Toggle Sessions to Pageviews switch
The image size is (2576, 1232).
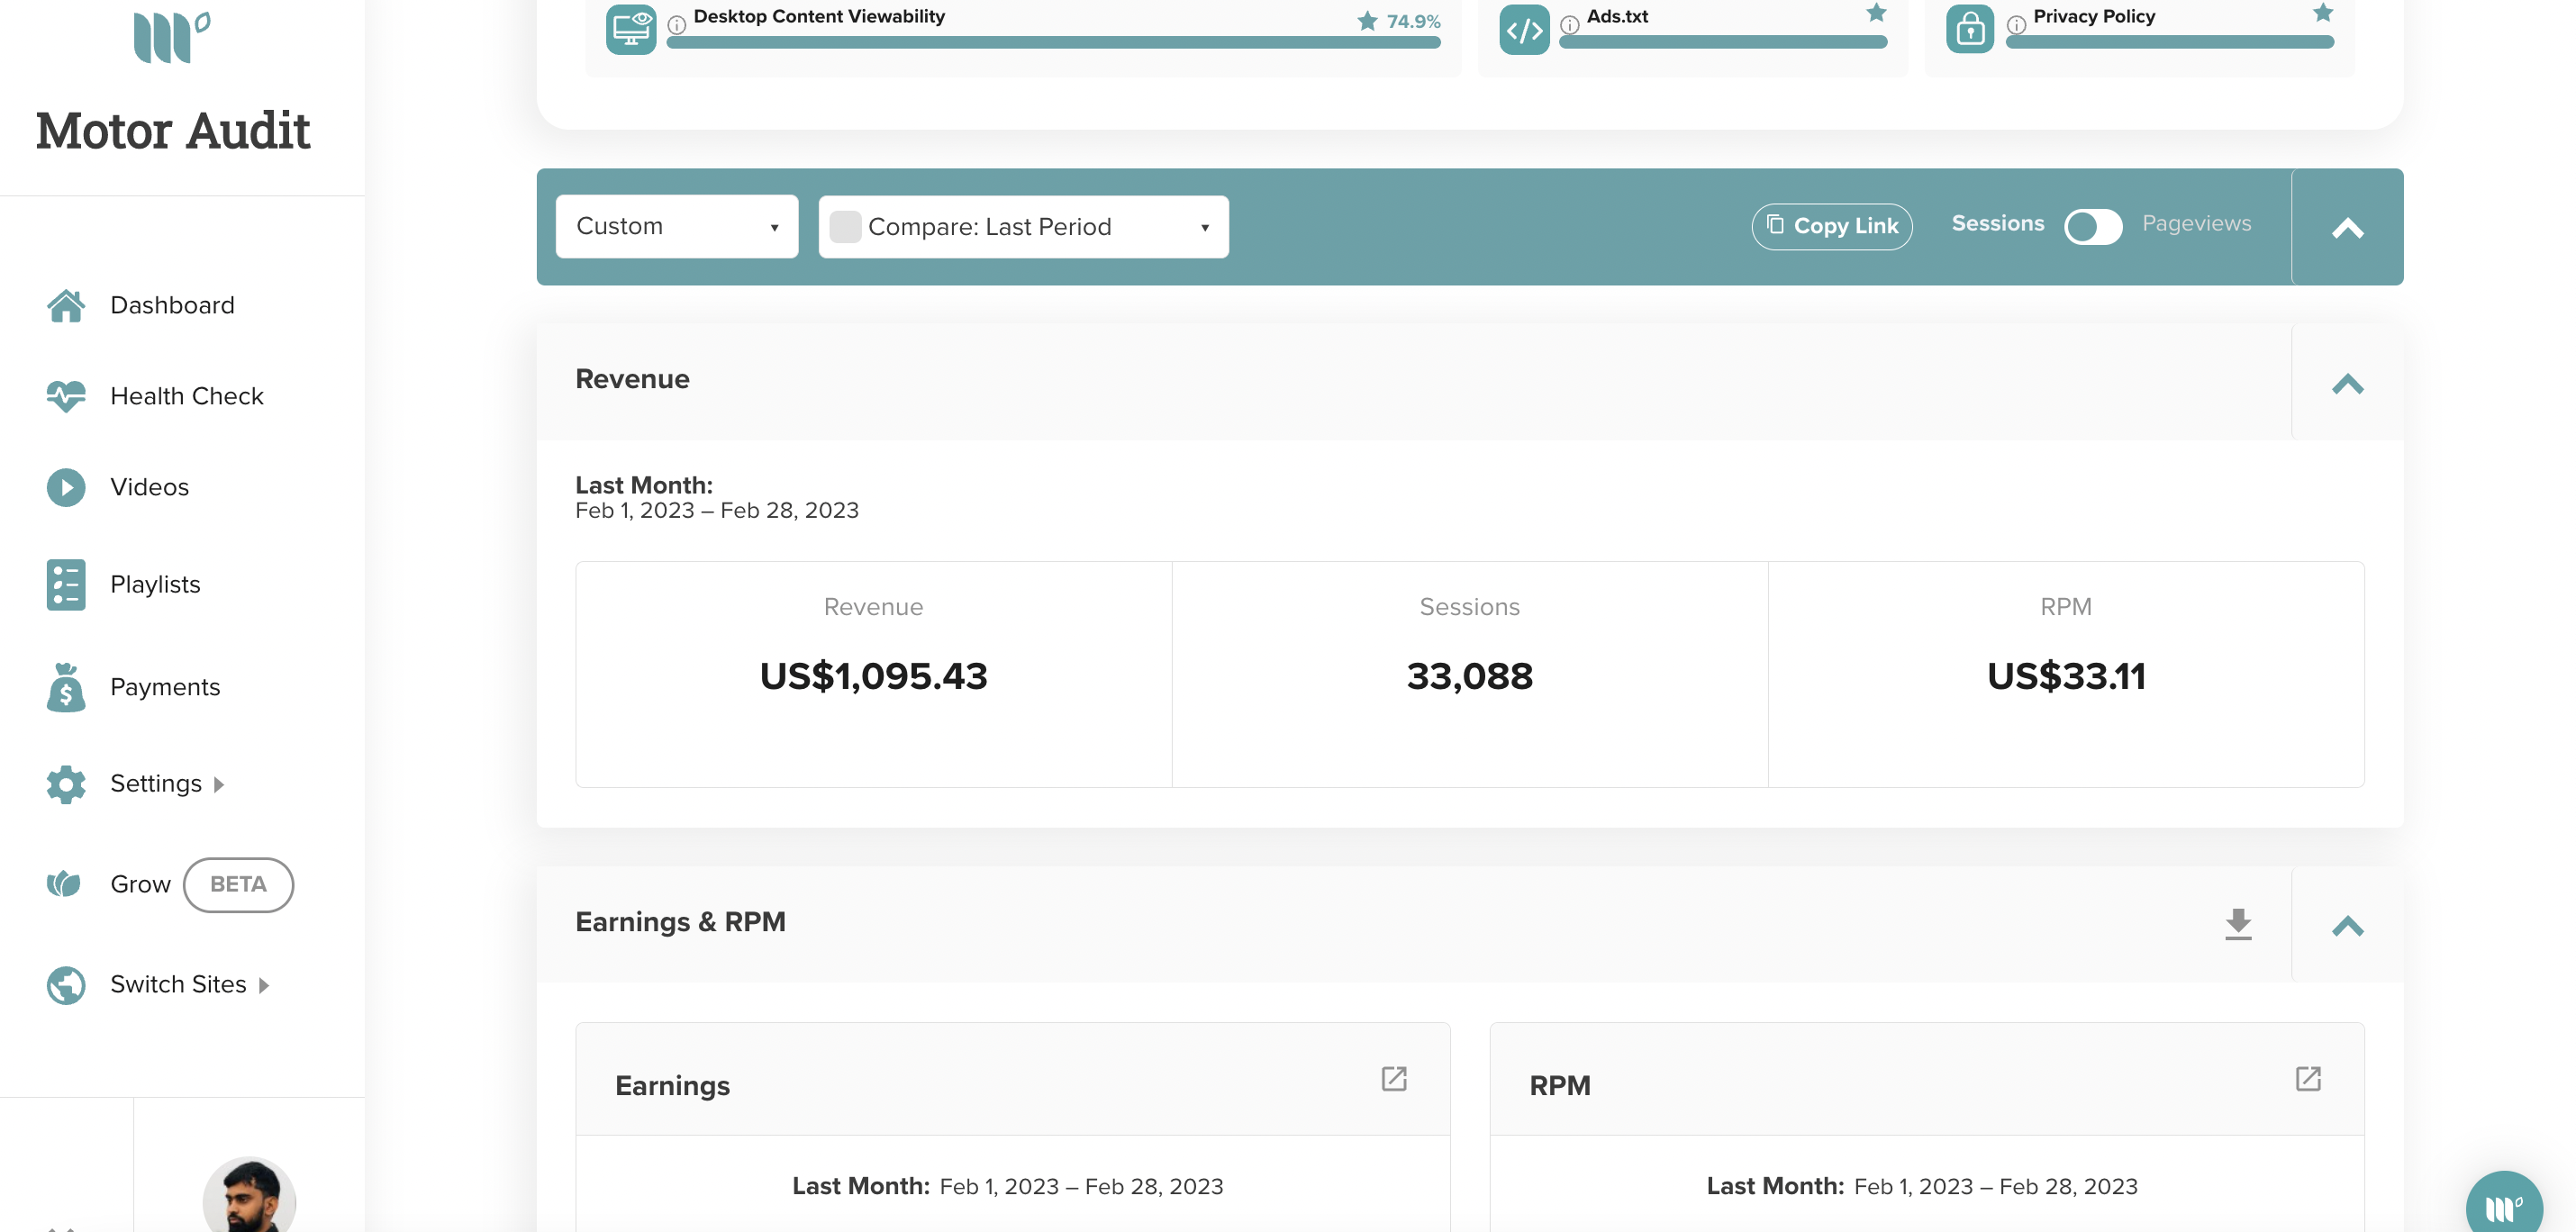(2093, 226)
